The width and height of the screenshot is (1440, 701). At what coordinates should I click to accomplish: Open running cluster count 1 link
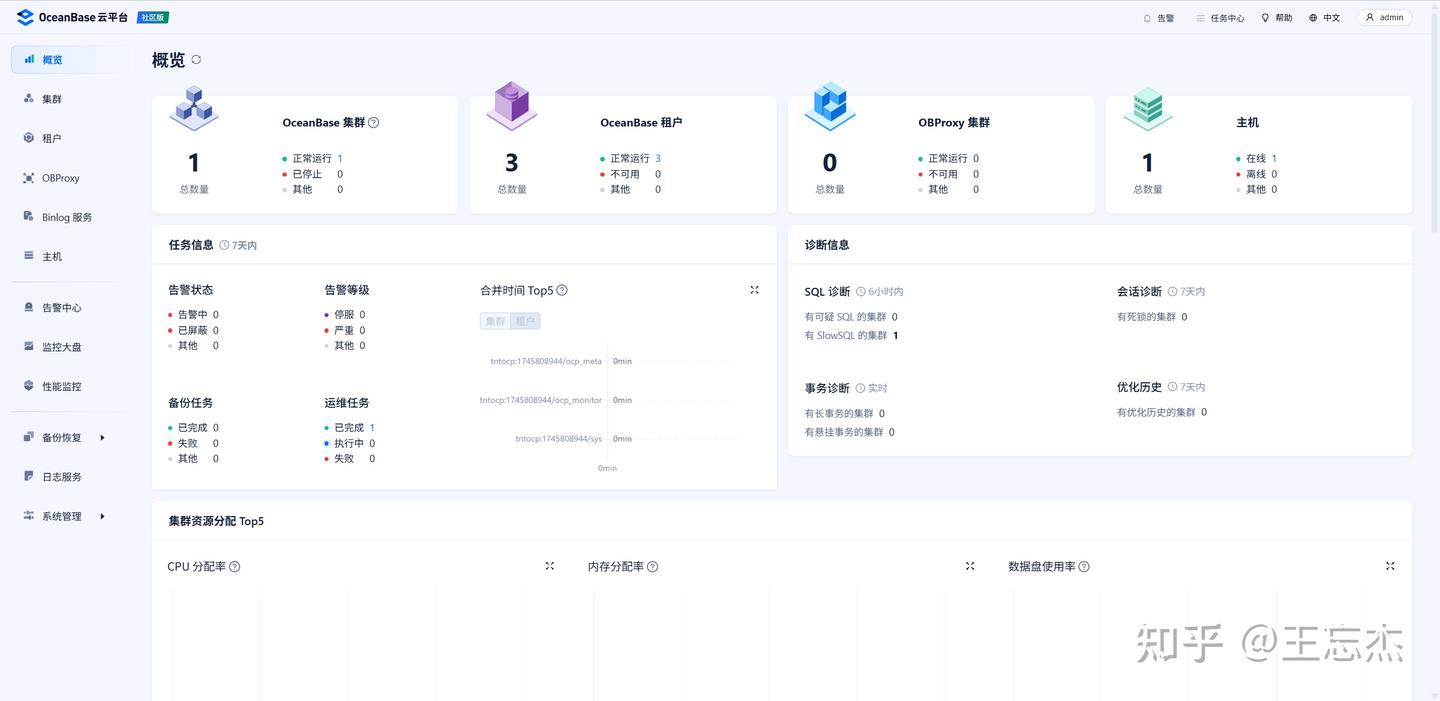pyautogui.click(x=340, y=158)
